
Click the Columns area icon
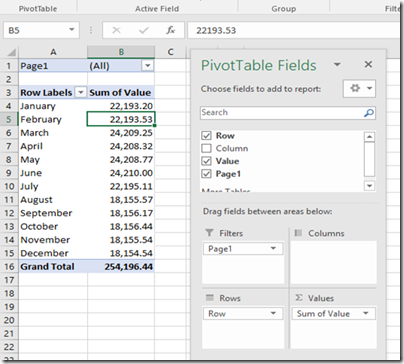pyautogui.click(x=298, y=233)
